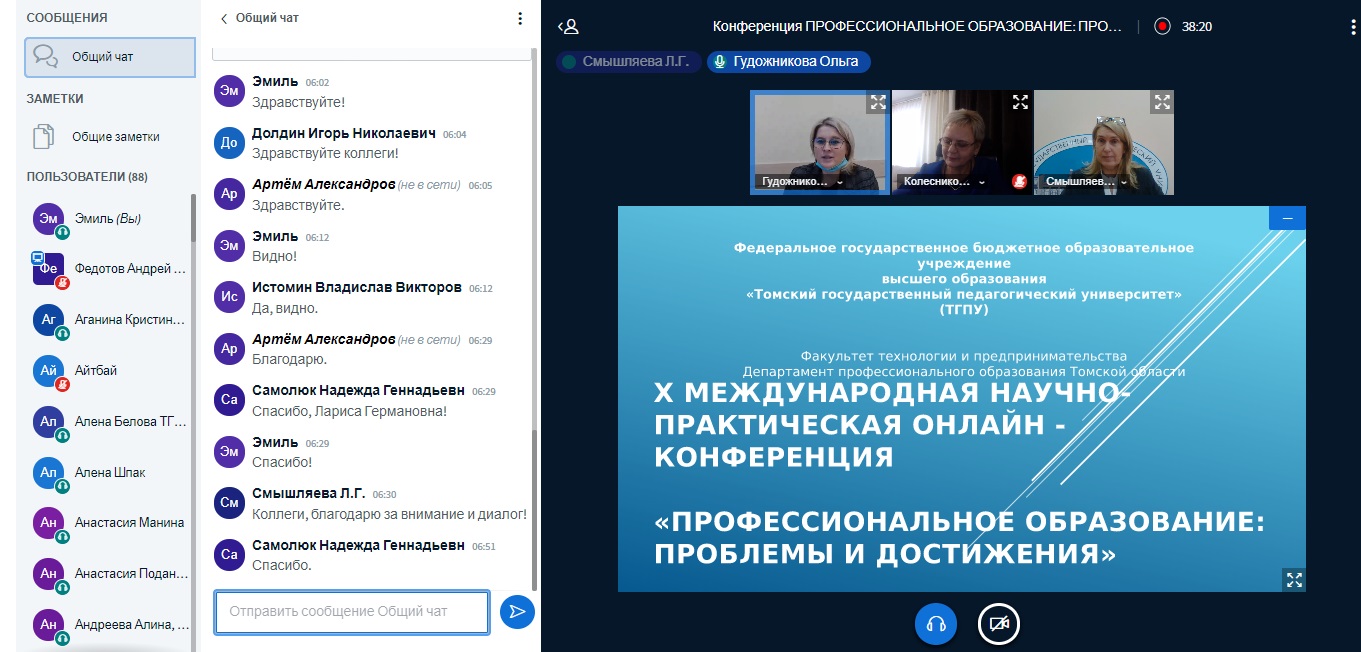
Task: Expand Смышляева webcam to fullscreen
Action: [x=1162, y=101]
